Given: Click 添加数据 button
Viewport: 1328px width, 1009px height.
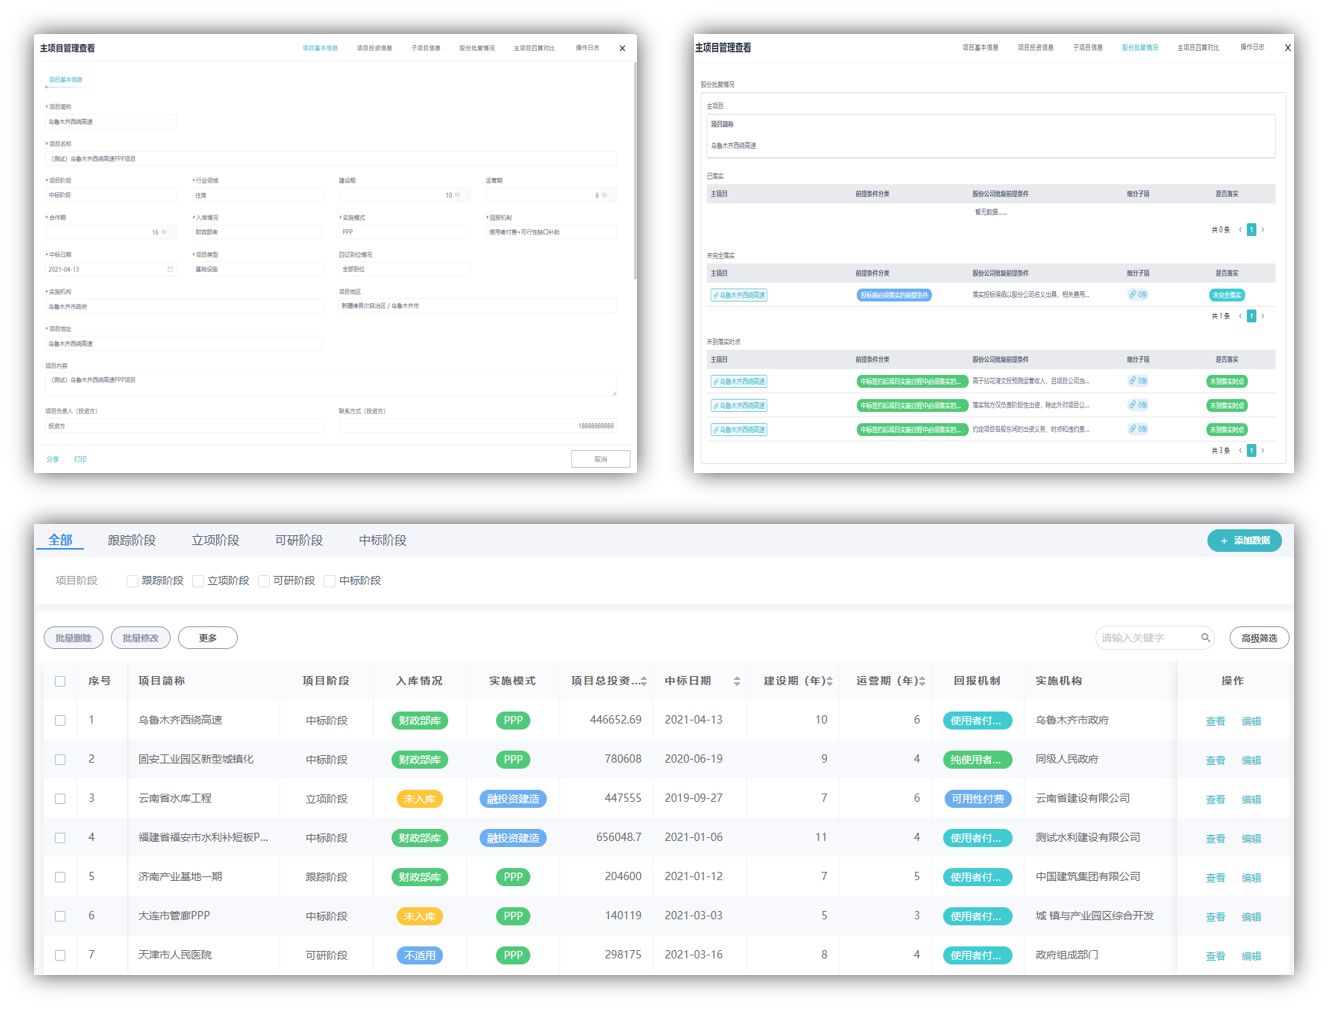Looking at the screenshot, I should [1244, 541].
